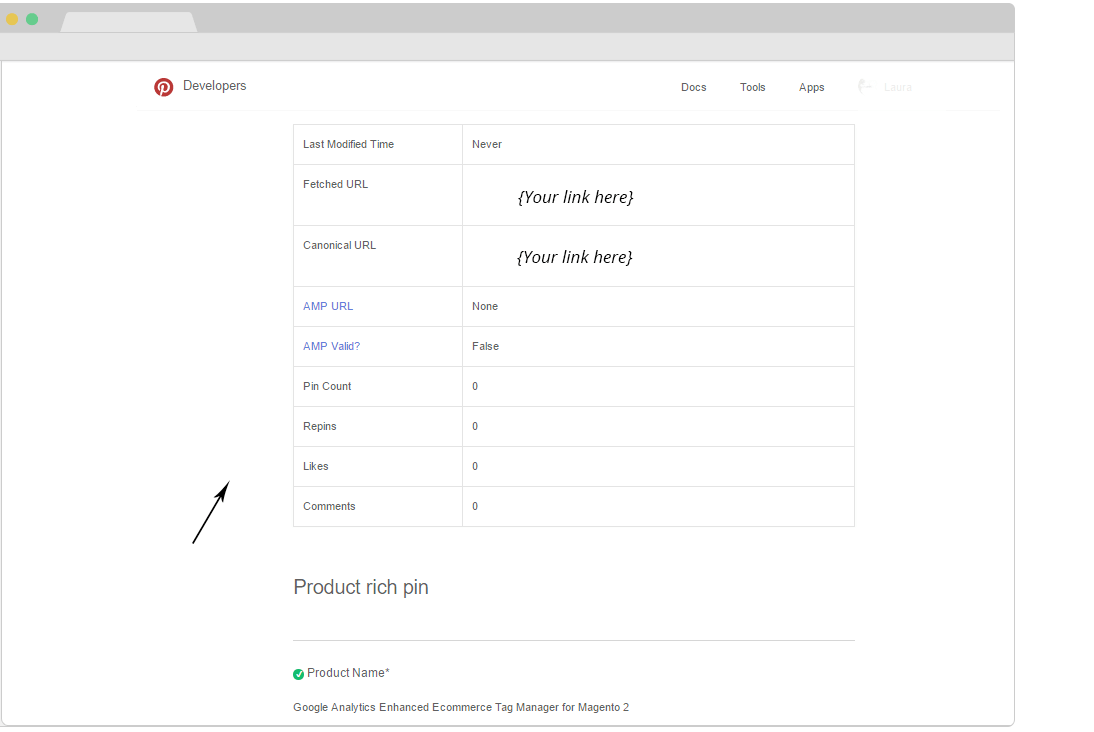Click the green maximize window dot
The image size is (1094, 732).
[x=32, y=19]
